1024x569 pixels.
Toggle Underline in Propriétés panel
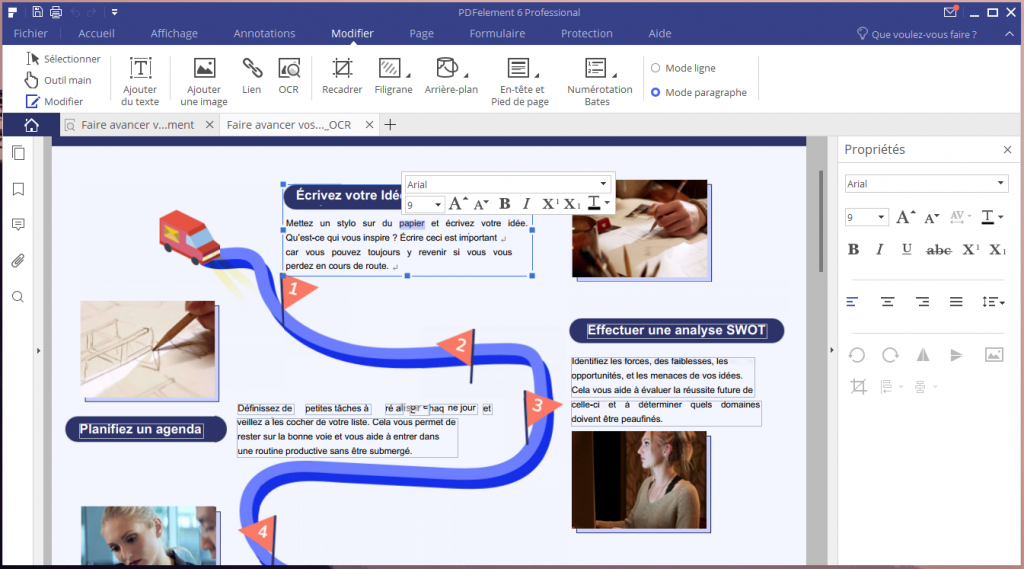906,250
